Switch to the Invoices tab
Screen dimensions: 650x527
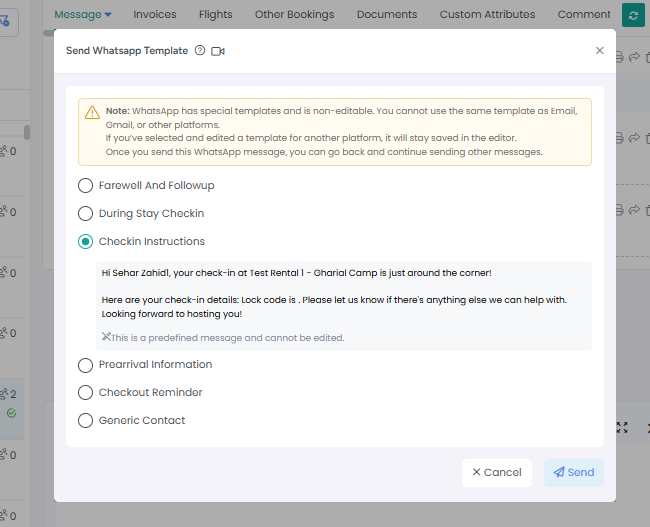coord(155,15)
